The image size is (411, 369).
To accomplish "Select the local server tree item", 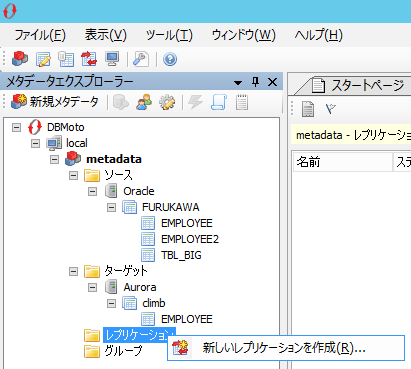I will [77, 143].
